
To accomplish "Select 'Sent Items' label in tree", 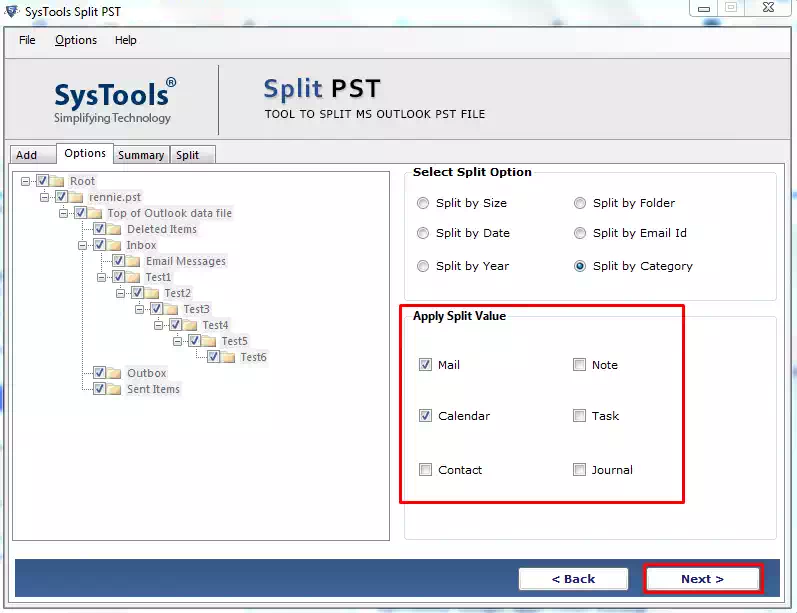I will 153,389.
